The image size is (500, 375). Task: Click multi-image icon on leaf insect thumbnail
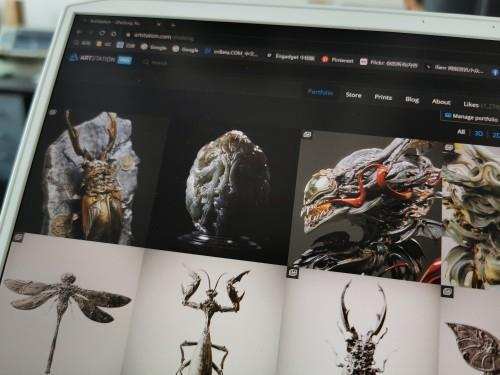[447, 292]
